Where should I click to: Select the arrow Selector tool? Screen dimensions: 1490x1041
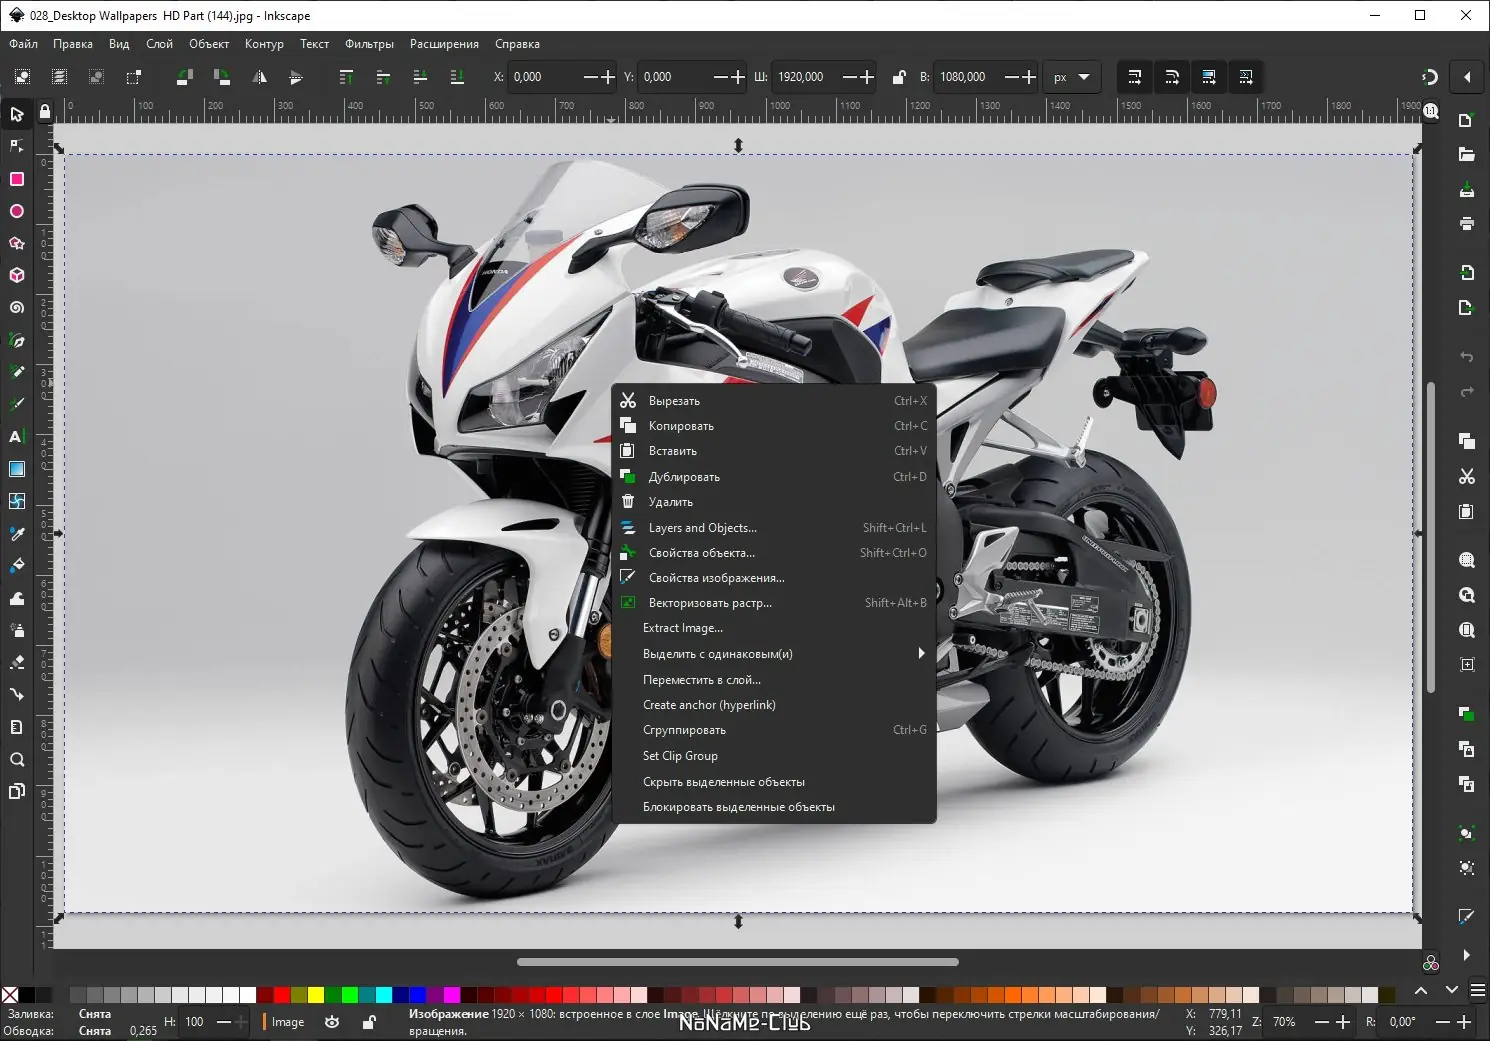[17, 114]
